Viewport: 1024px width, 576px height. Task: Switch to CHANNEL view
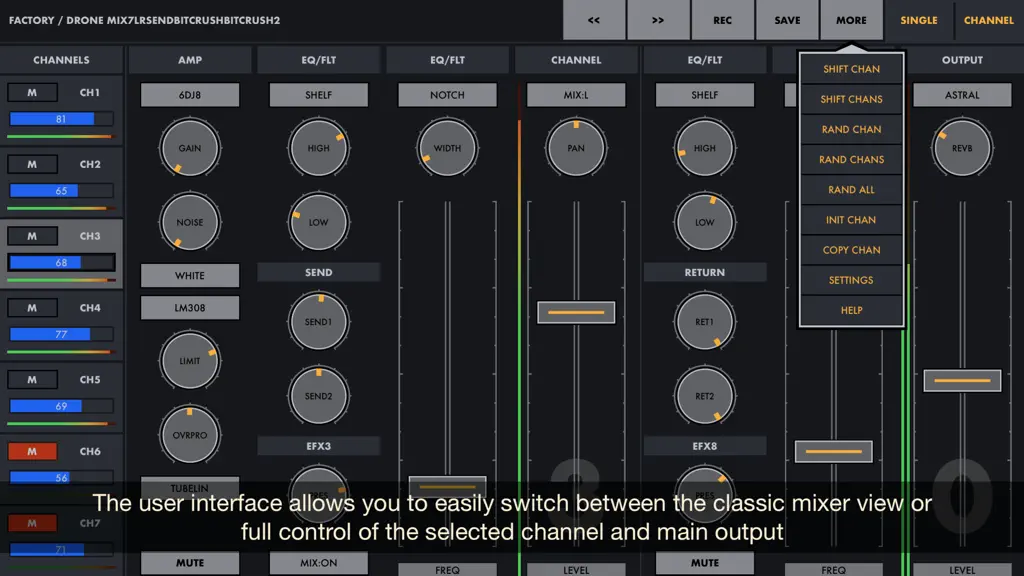coord(989,20)
